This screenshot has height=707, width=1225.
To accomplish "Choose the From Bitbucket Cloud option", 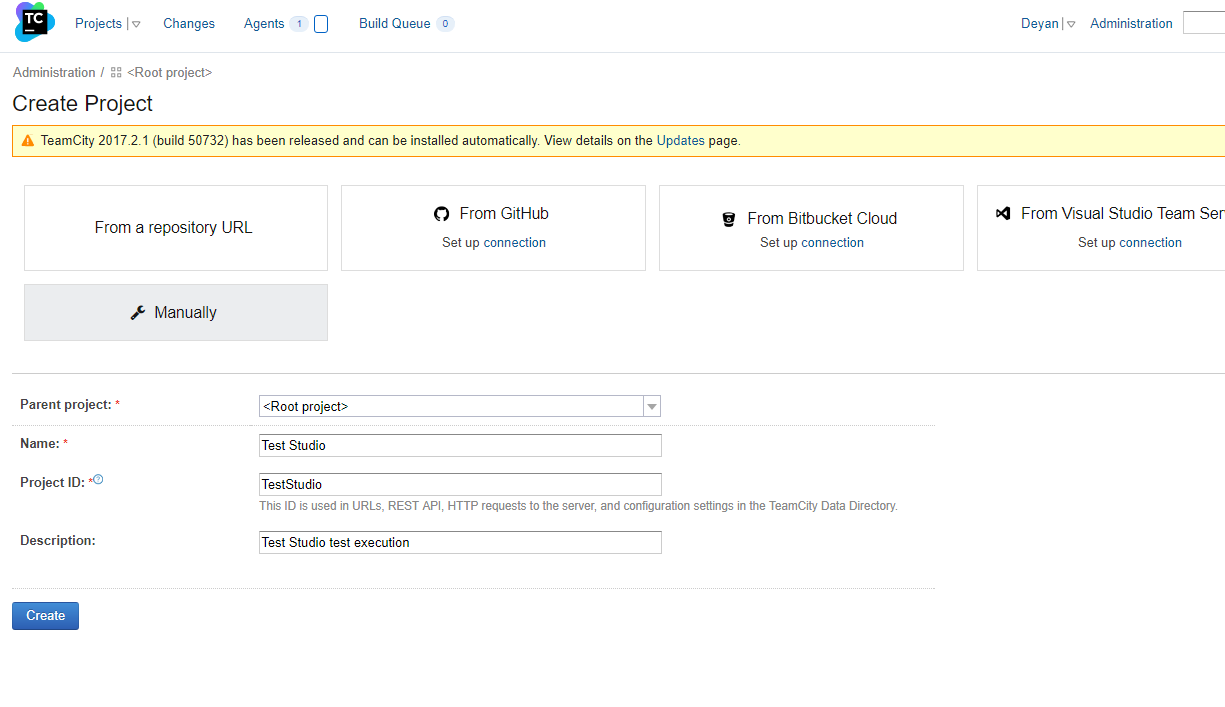I will [811, 228].
